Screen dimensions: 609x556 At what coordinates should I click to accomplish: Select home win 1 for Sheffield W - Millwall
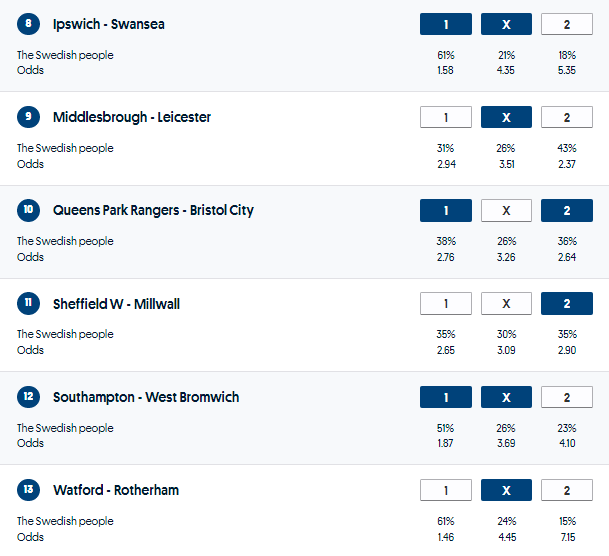coord(446,304)
